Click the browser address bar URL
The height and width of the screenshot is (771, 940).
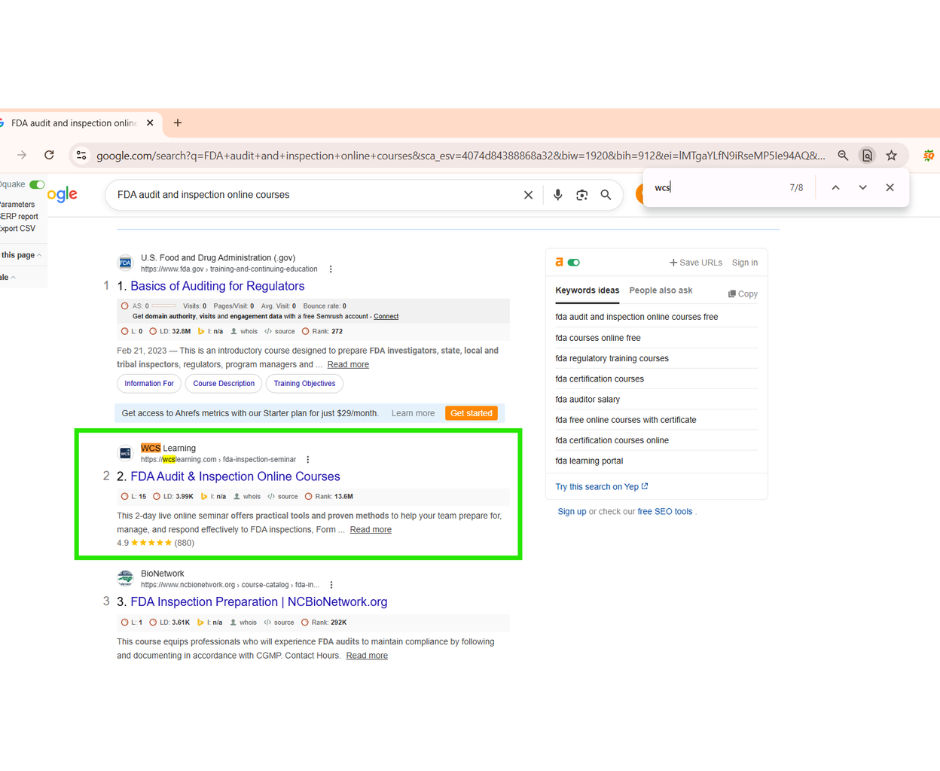pos(460,156)
